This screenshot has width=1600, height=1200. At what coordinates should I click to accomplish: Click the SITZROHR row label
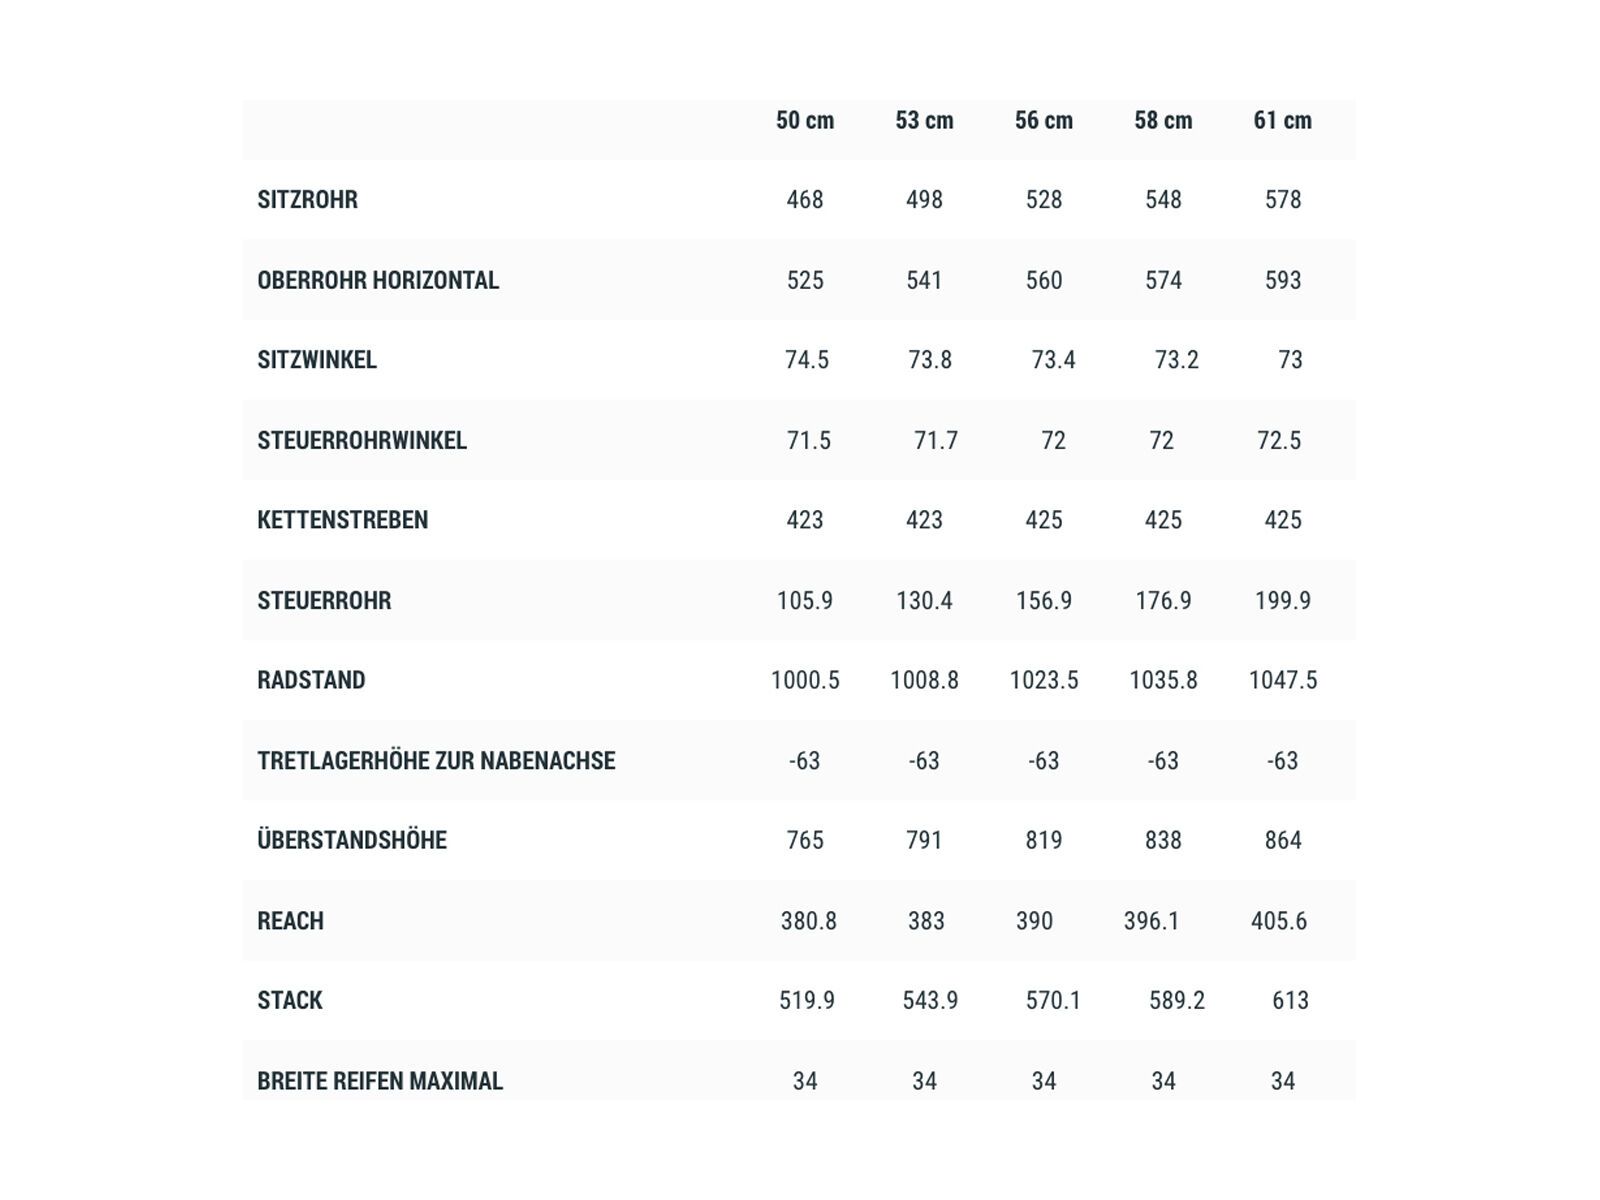307,200
